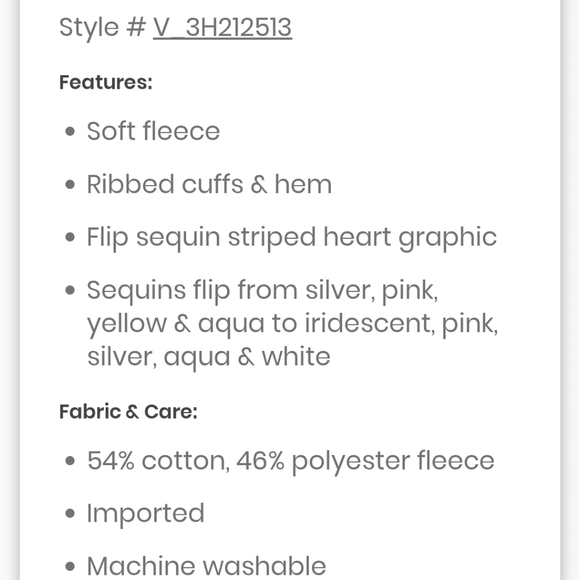
Task: Click the Style # label text
Action: [x=103, y=27]
